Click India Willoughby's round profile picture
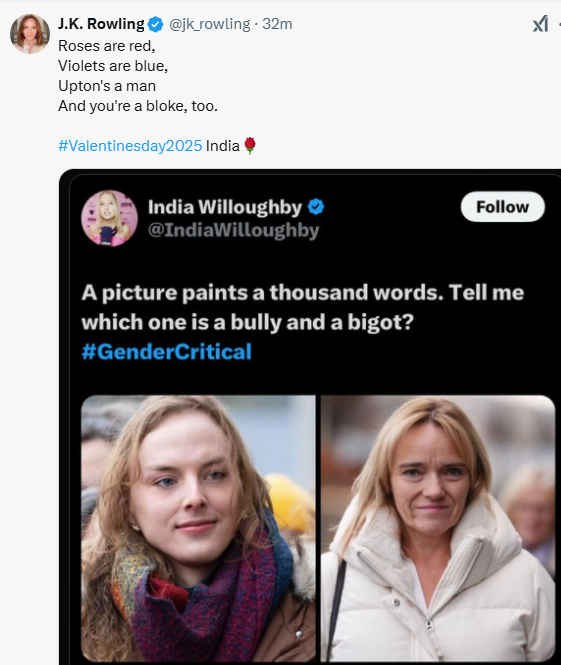The image size is (561, 665). point(109,218)
